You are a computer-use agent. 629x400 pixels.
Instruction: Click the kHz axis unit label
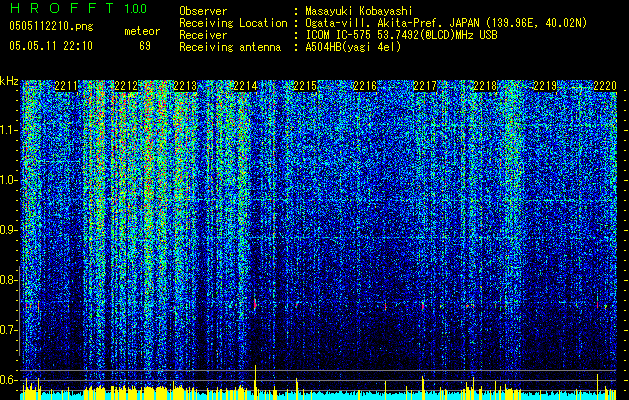pyautogui.click(x=9, y=81)
